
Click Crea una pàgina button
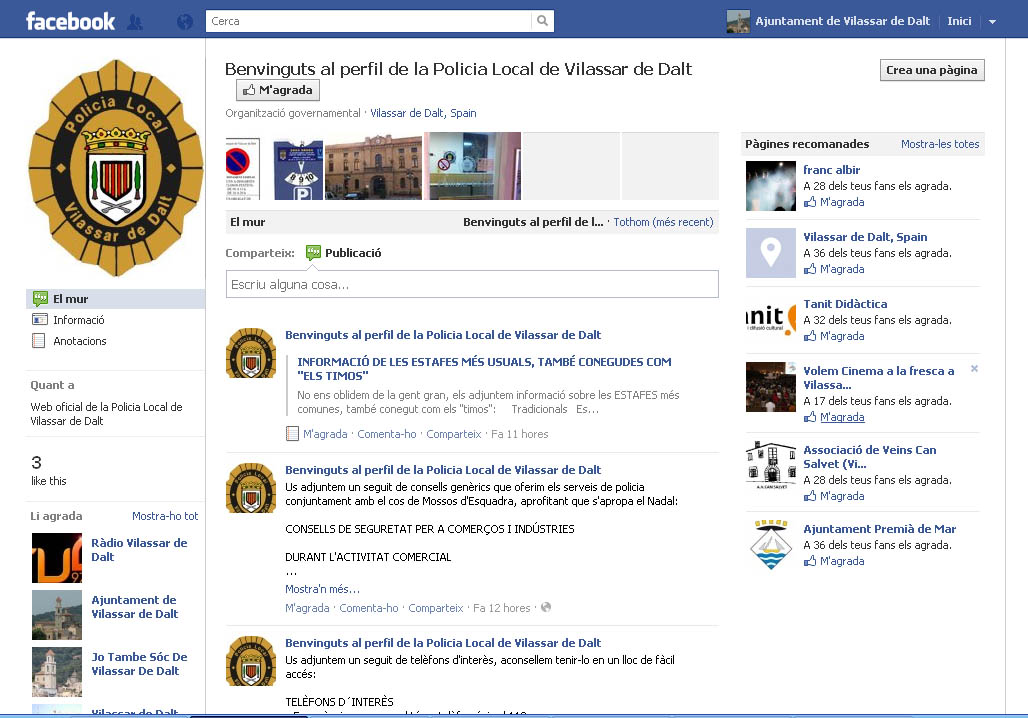(x=932, y=70)
